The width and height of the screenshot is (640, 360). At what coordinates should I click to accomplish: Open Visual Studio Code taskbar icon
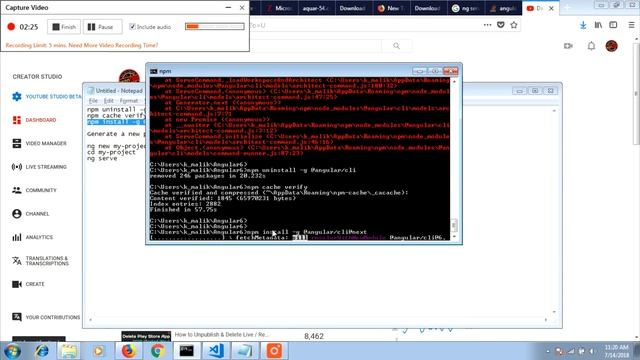point(216,351)
